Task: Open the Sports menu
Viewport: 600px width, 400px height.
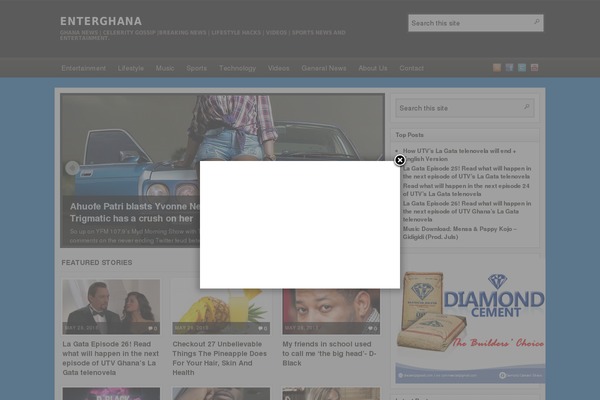Action: (x=197, y=68)
